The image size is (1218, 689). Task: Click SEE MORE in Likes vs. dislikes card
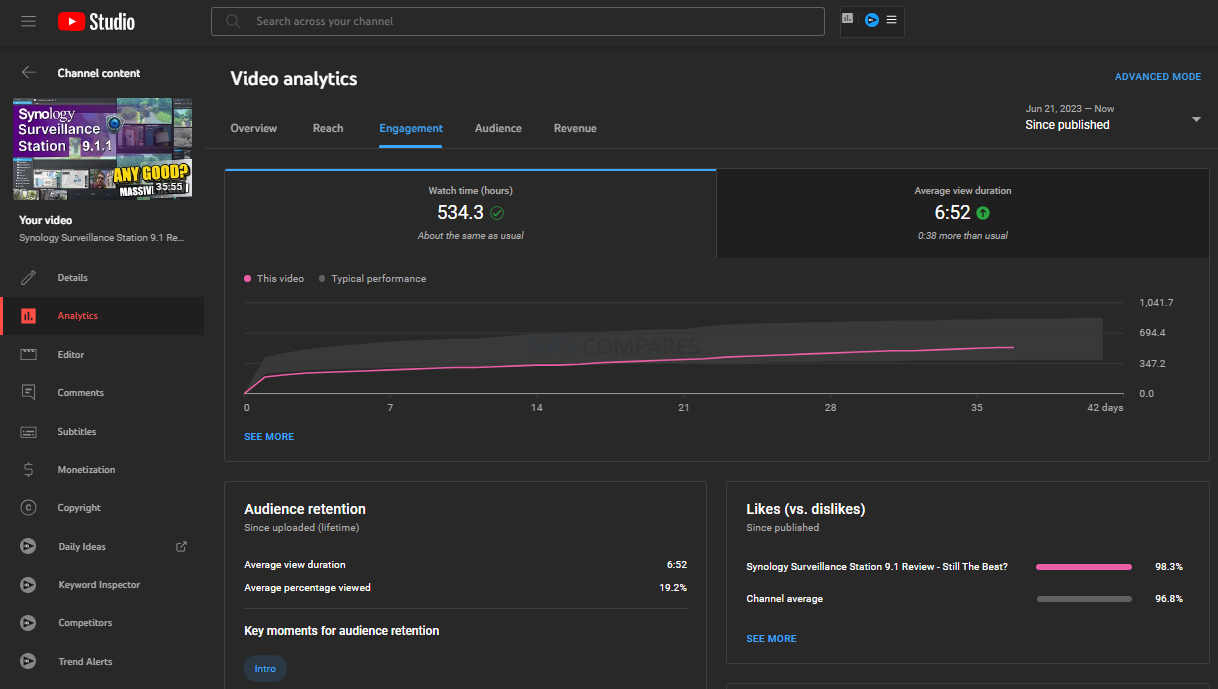(771, 638)
